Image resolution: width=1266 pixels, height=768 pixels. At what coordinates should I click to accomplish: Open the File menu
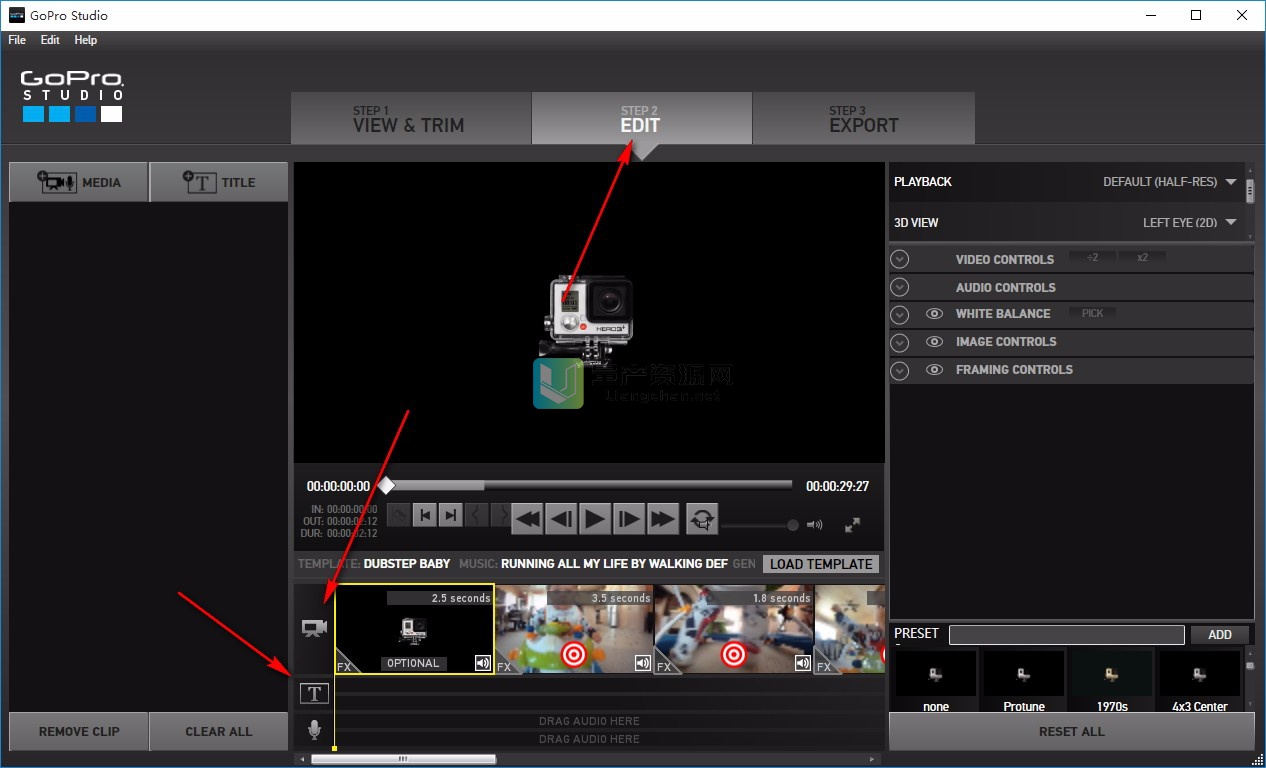17,40
